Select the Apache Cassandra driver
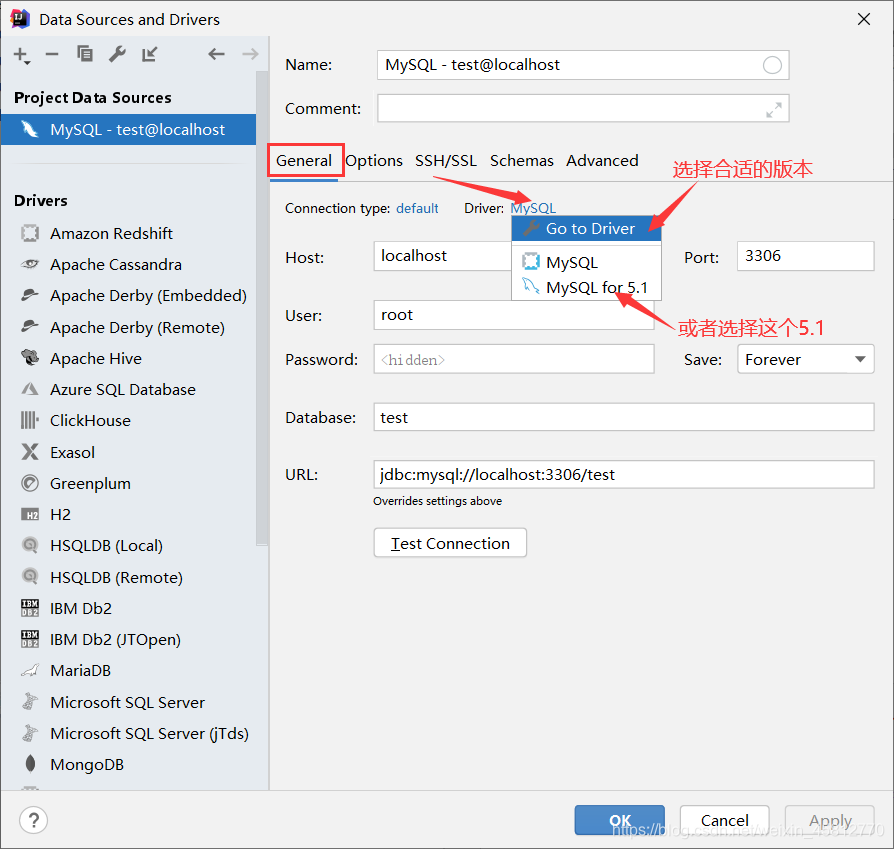 pyautogui.click(x=115, y=265)
